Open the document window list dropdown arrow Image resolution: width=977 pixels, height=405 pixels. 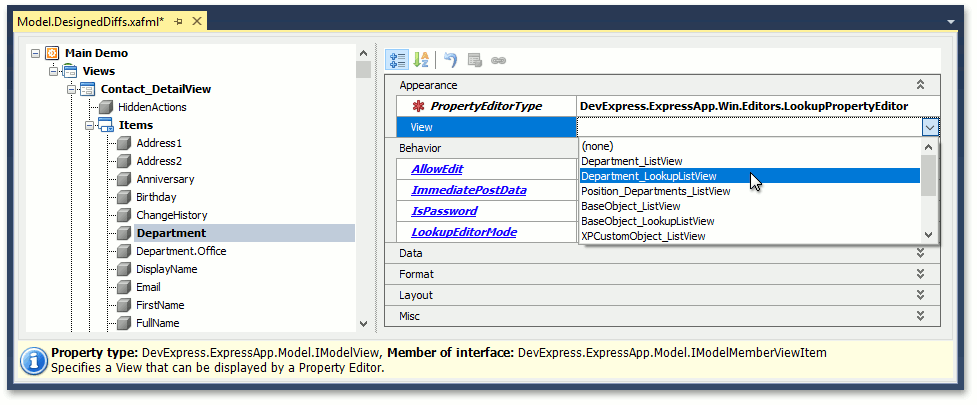click(950, 22)
